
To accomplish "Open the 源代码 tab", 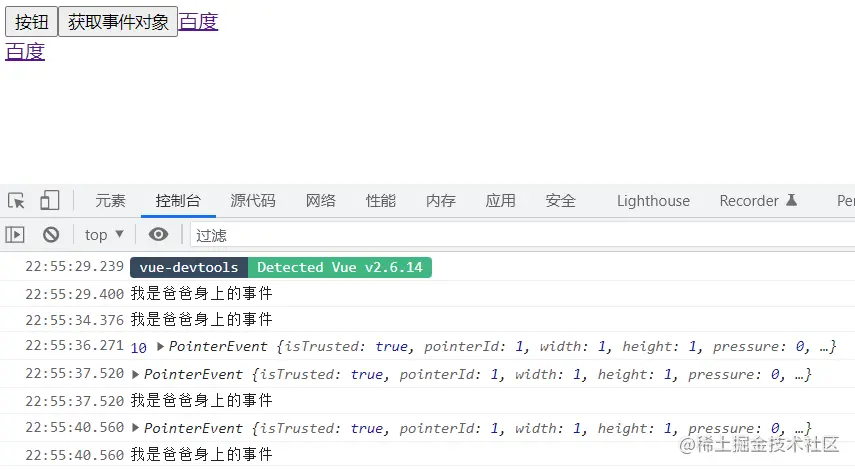I will [252, 201].
